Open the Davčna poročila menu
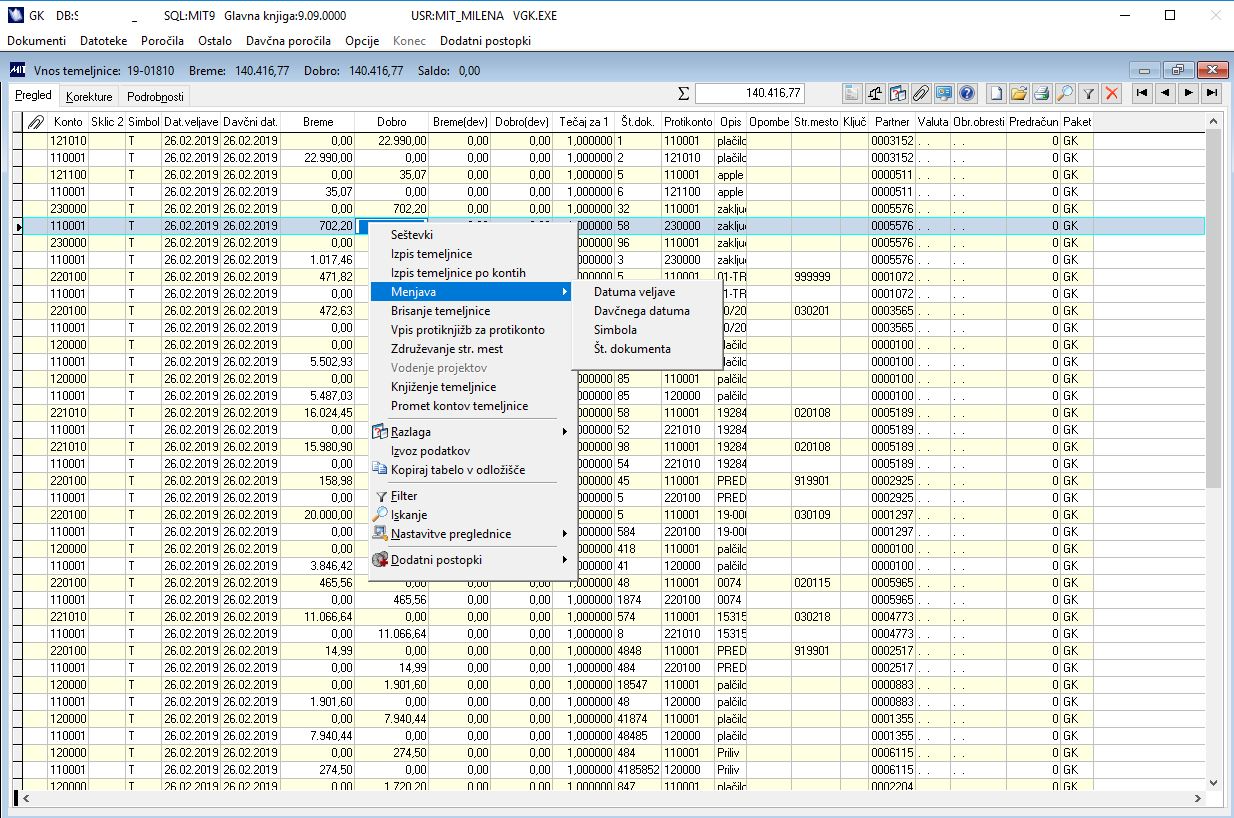This screenshot has width=1234, height=818. (x=288, y=41)
